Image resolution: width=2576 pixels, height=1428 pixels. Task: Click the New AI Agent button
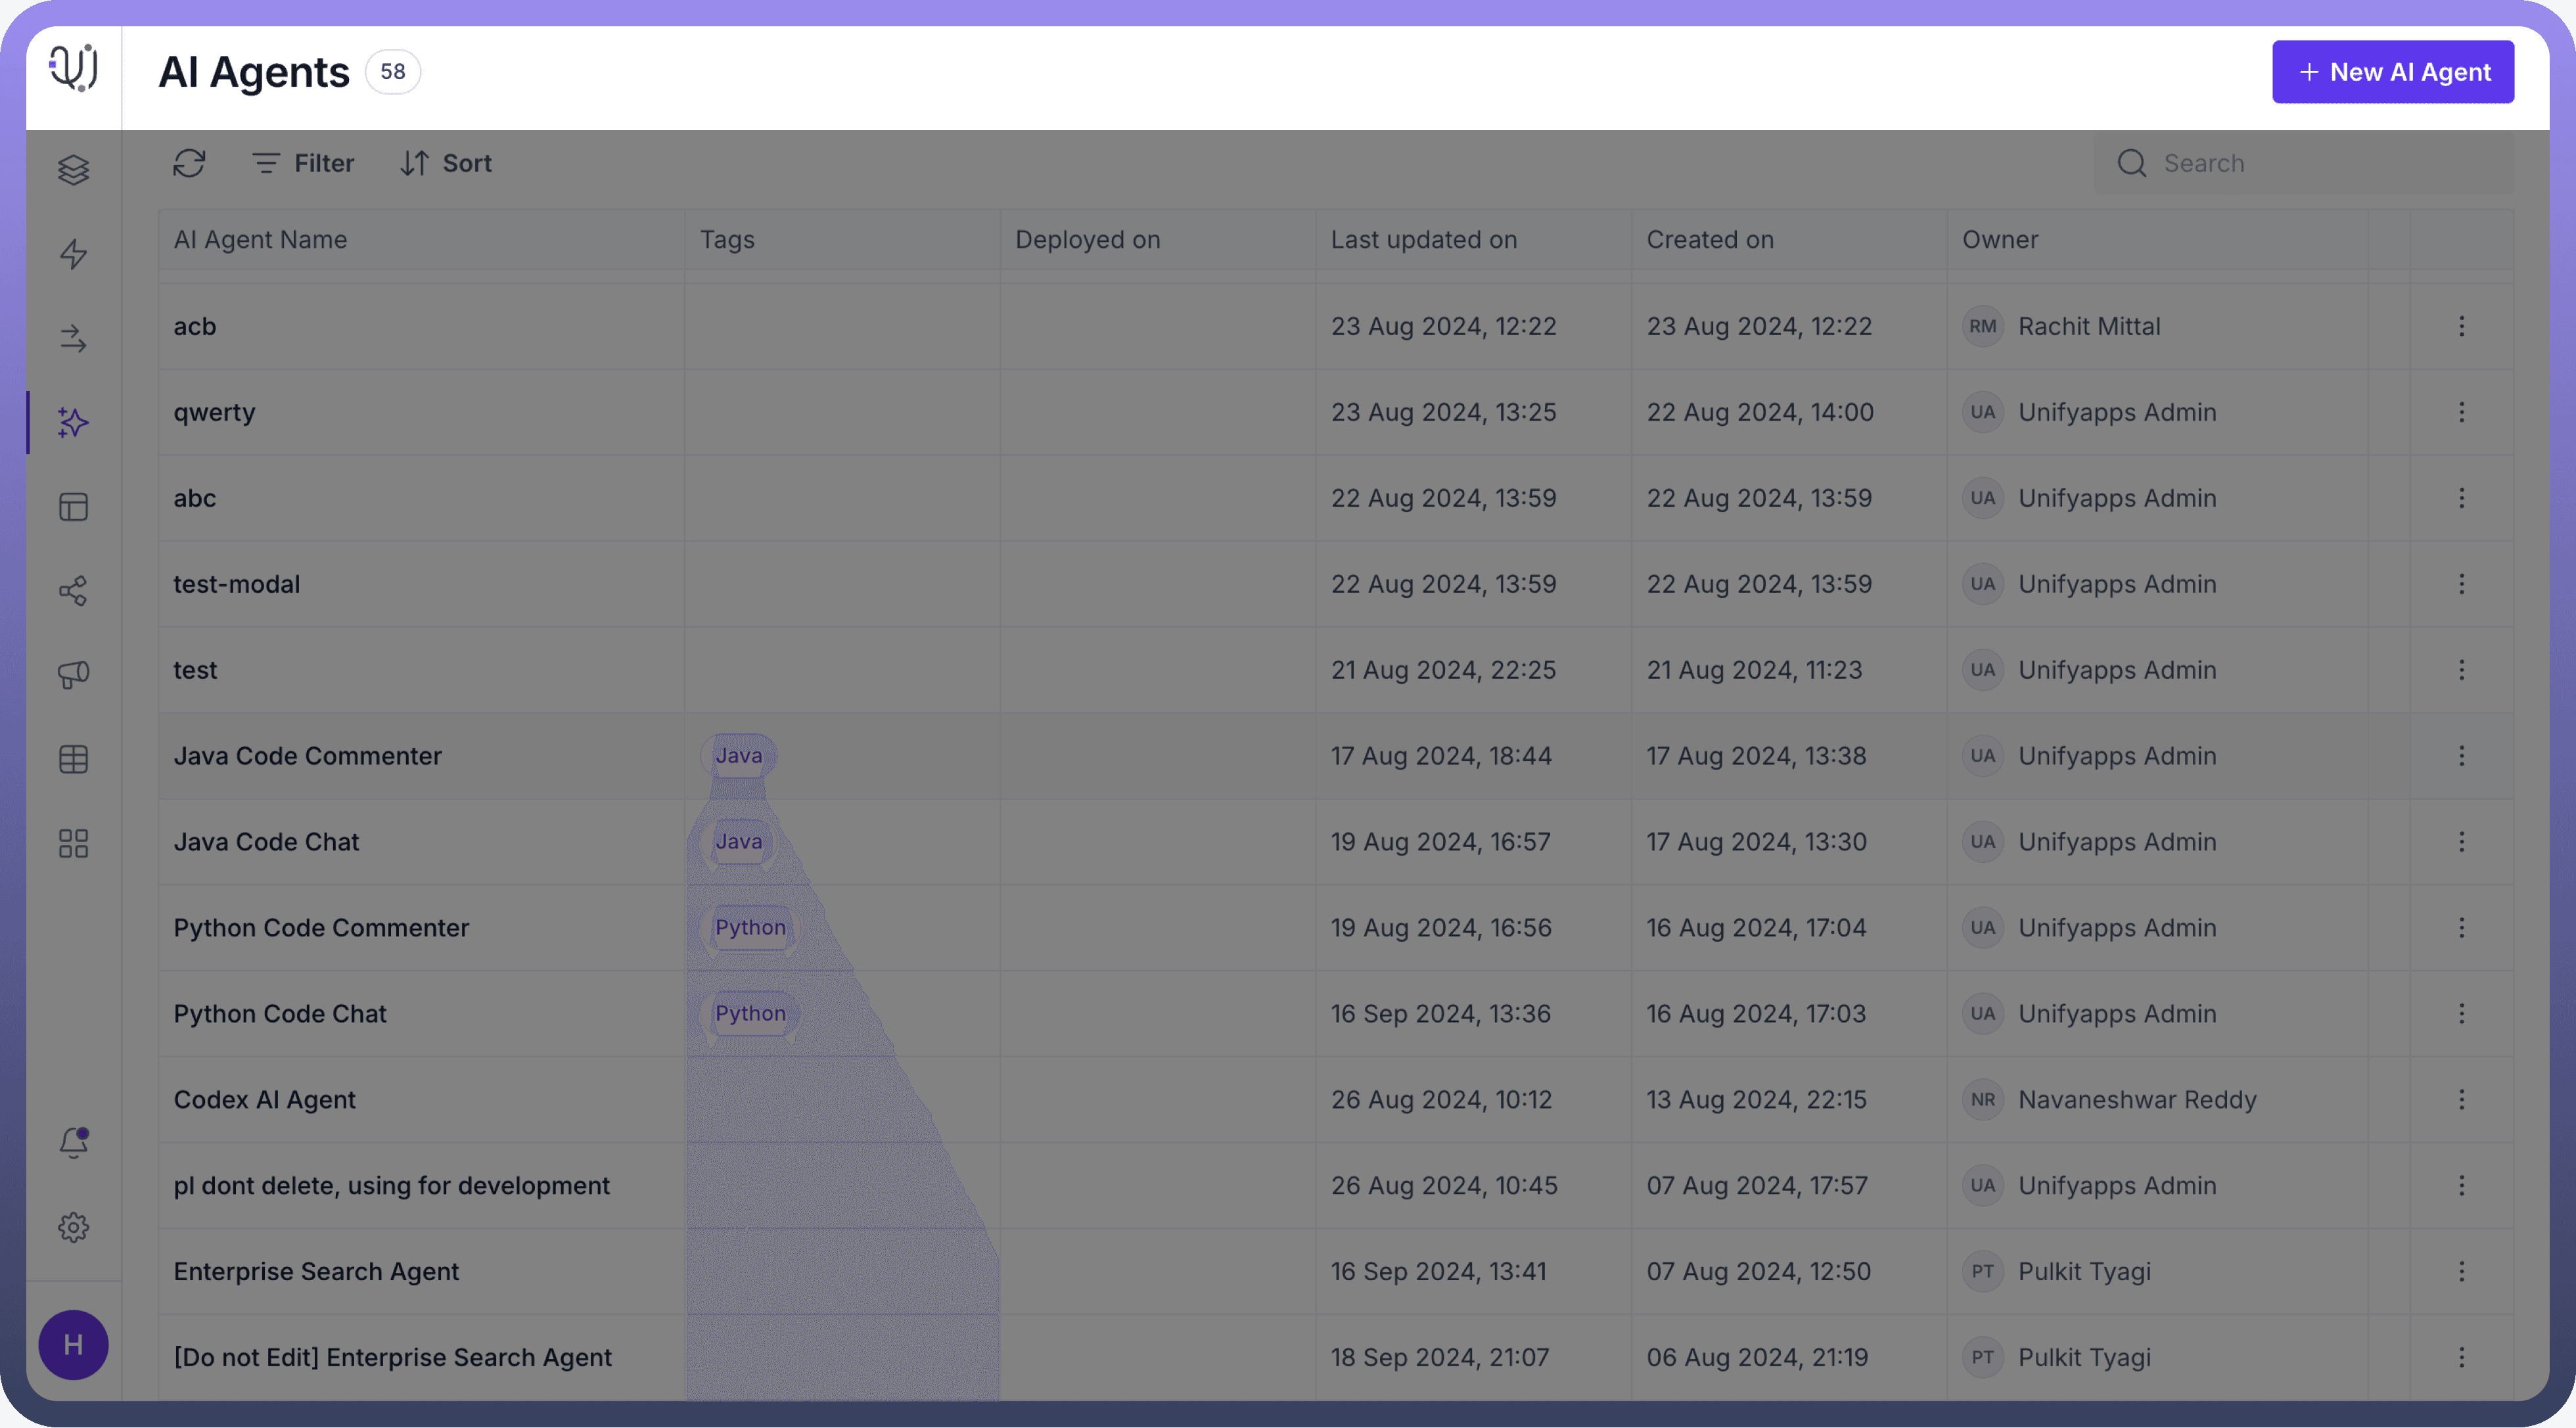[2392, 72]
